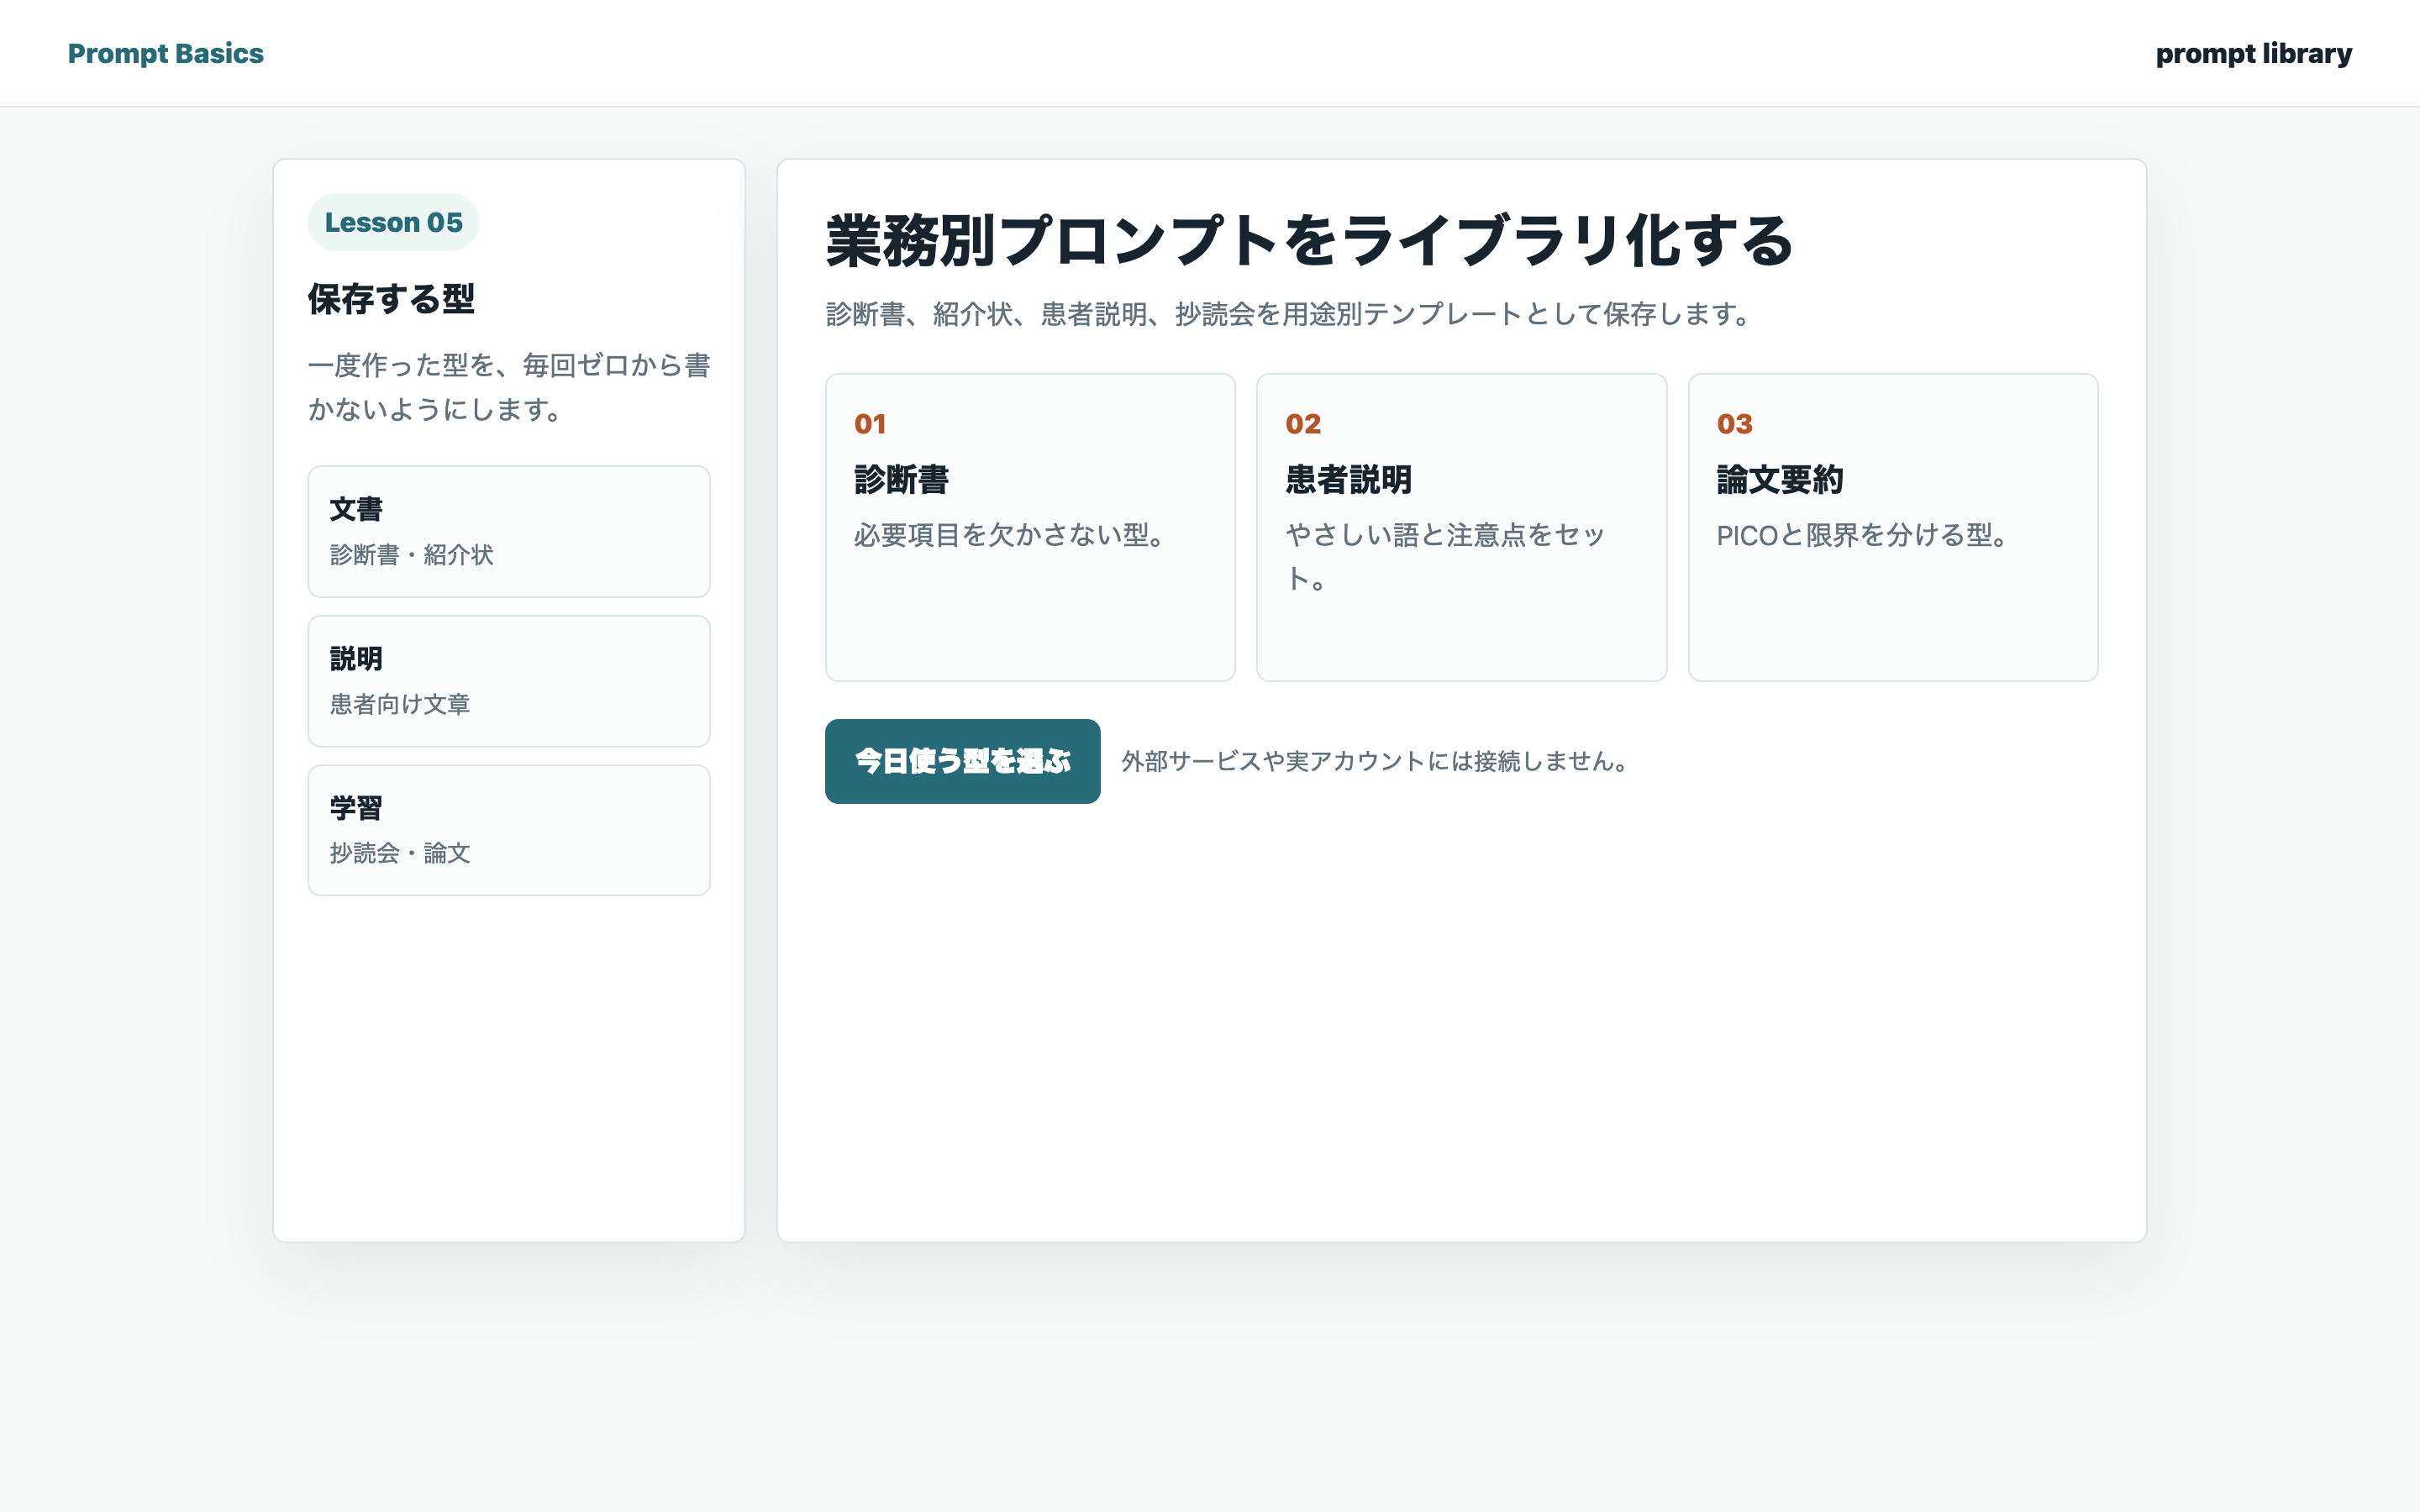The width and height of the screenshot is (2420, 1512).
Task: Click the Lesson 05 badge
Action: pos(393,222)
